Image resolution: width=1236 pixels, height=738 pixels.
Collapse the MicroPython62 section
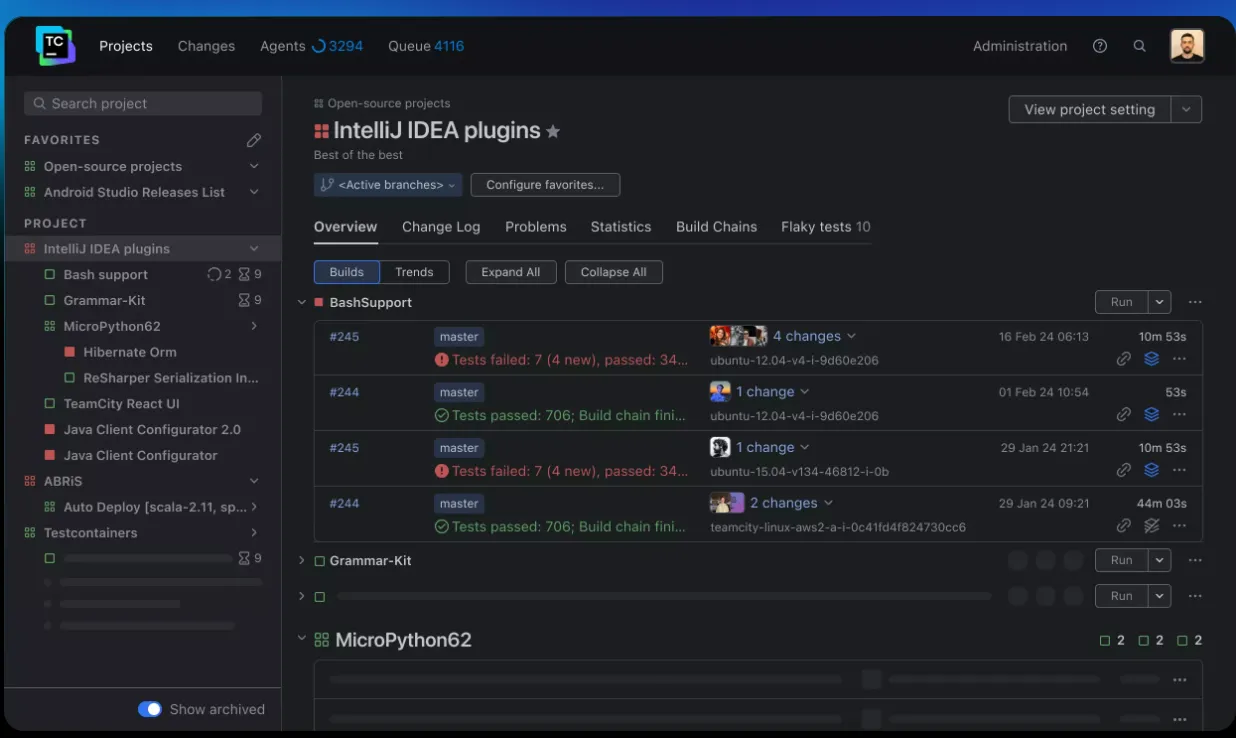[x=302, y=638]
